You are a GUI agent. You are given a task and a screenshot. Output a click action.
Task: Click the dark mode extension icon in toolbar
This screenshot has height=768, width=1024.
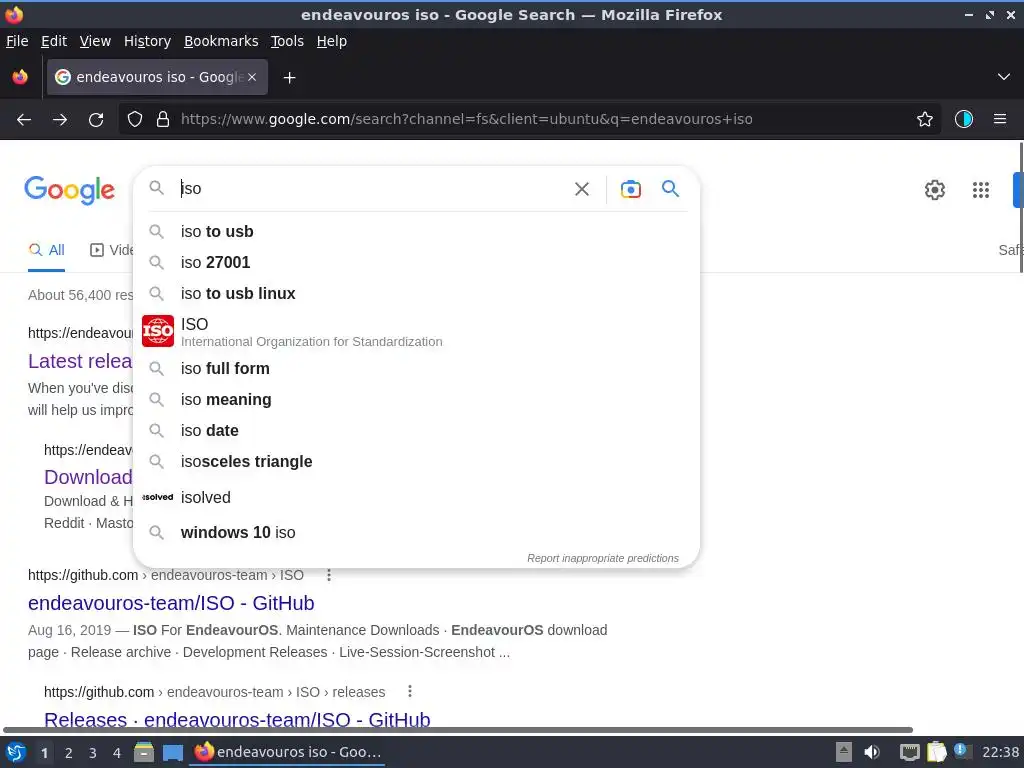pos(964,119)
